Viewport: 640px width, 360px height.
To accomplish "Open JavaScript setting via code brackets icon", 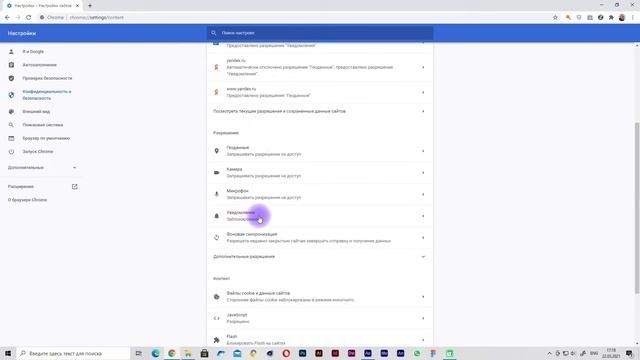I will coord(217,318).
